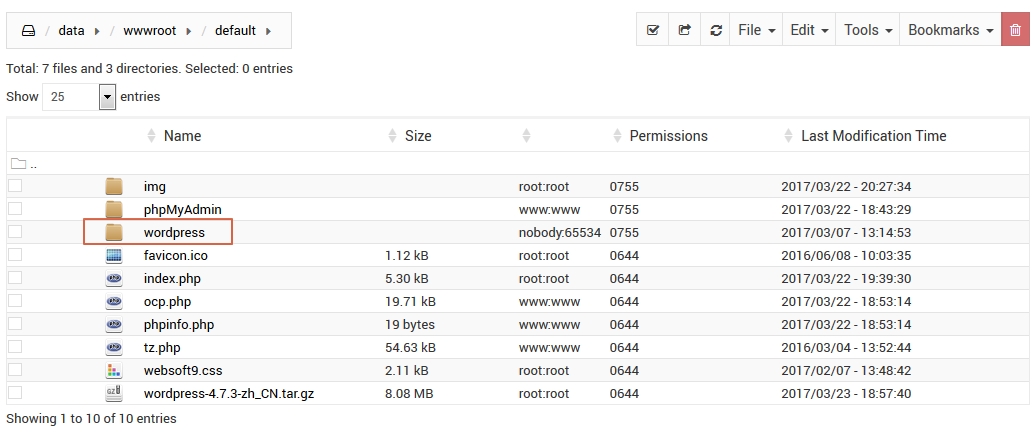Click the refresh listing icon

point(715,30)
